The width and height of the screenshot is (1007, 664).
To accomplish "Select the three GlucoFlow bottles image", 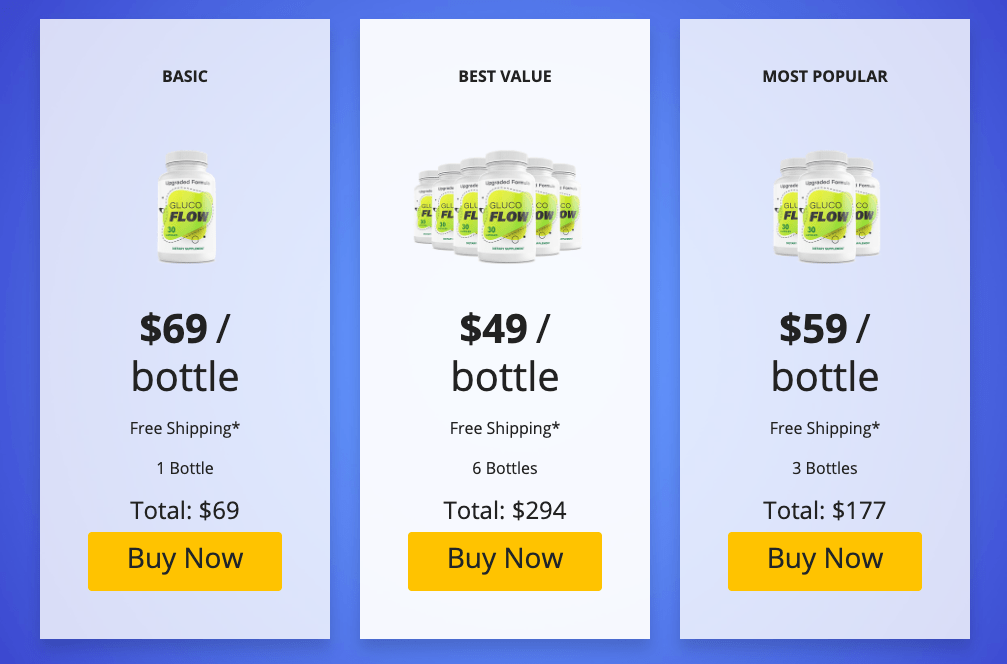I will point(826,207).
